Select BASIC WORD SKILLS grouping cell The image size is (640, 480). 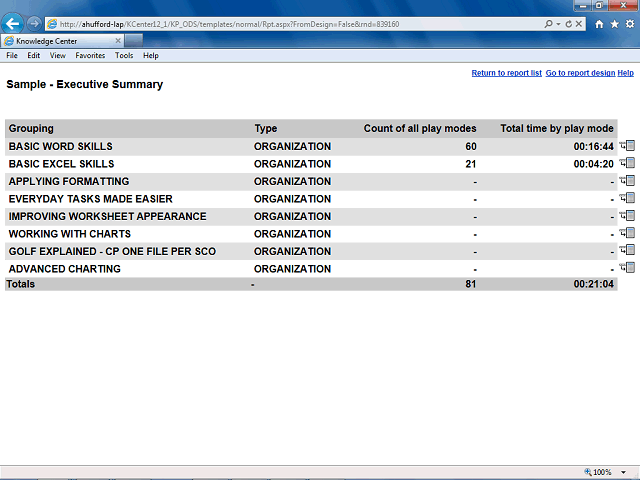tap(60, 146)
